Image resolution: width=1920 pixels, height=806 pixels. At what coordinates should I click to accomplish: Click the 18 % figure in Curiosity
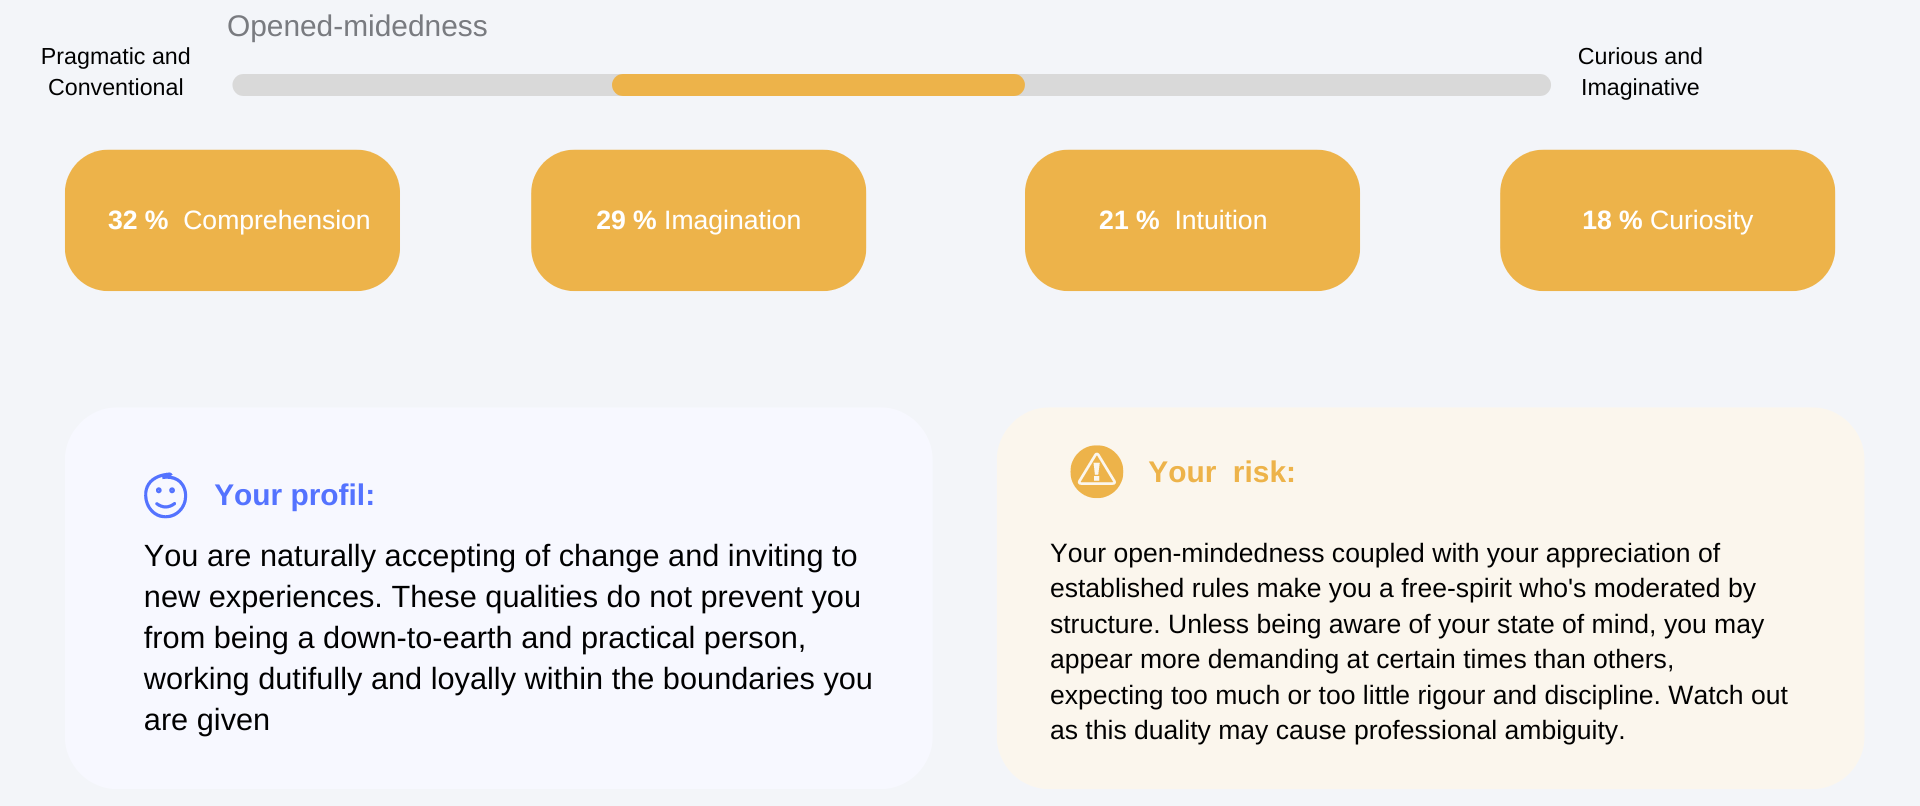[1612, 220]
